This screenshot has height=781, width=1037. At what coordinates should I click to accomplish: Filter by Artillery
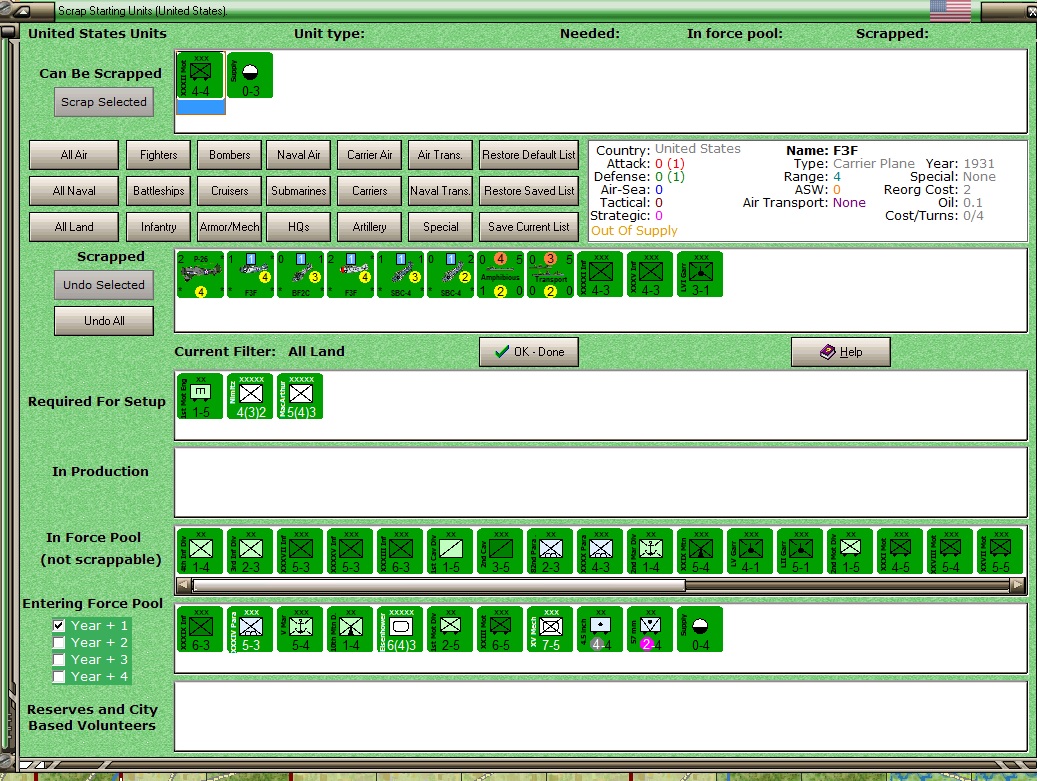[370, 227]
